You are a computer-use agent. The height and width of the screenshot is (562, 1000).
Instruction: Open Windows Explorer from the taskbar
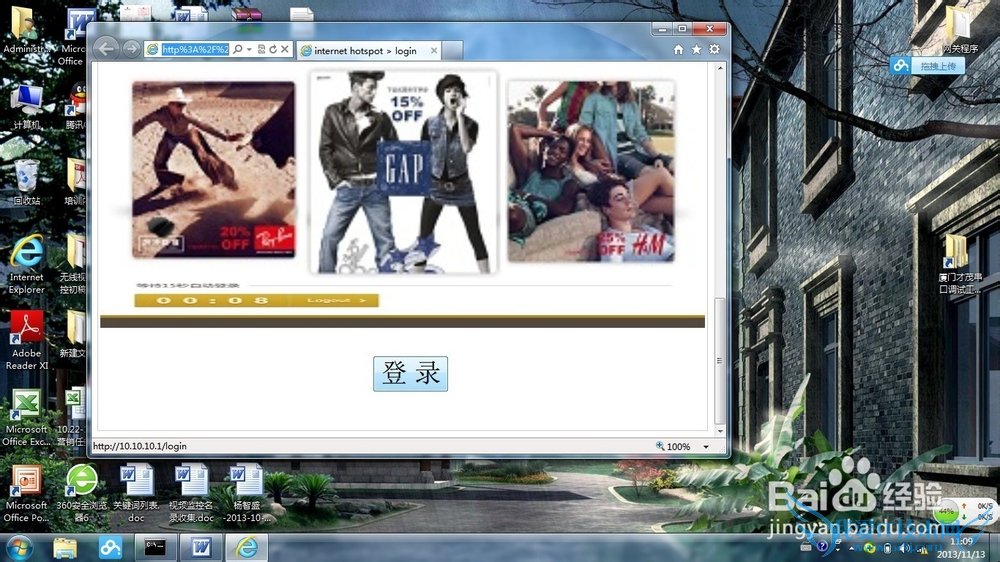(x=64, y=547)
